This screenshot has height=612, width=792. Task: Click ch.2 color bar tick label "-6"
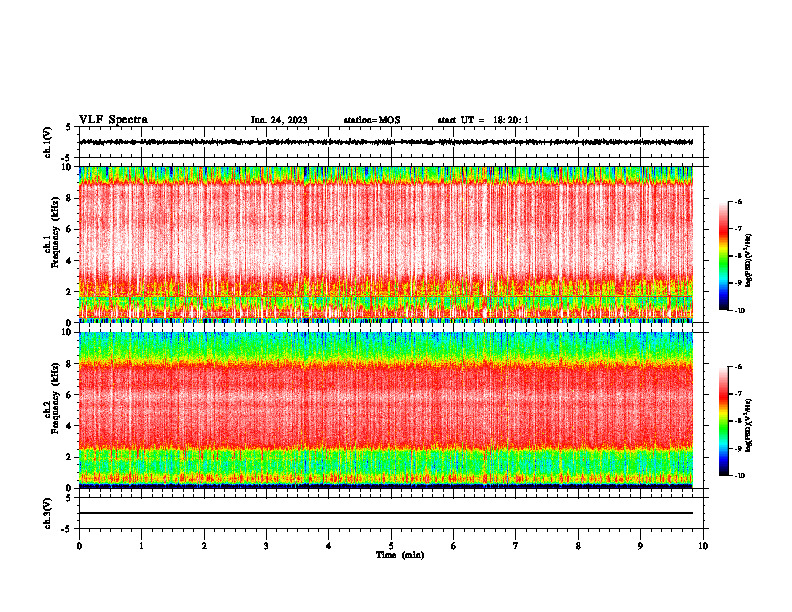(739, 367)
